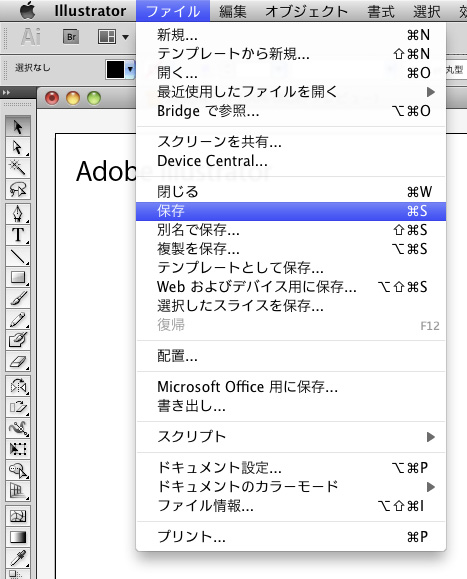
Task: Select the Rotate tool
Action: tap(18, 386)
